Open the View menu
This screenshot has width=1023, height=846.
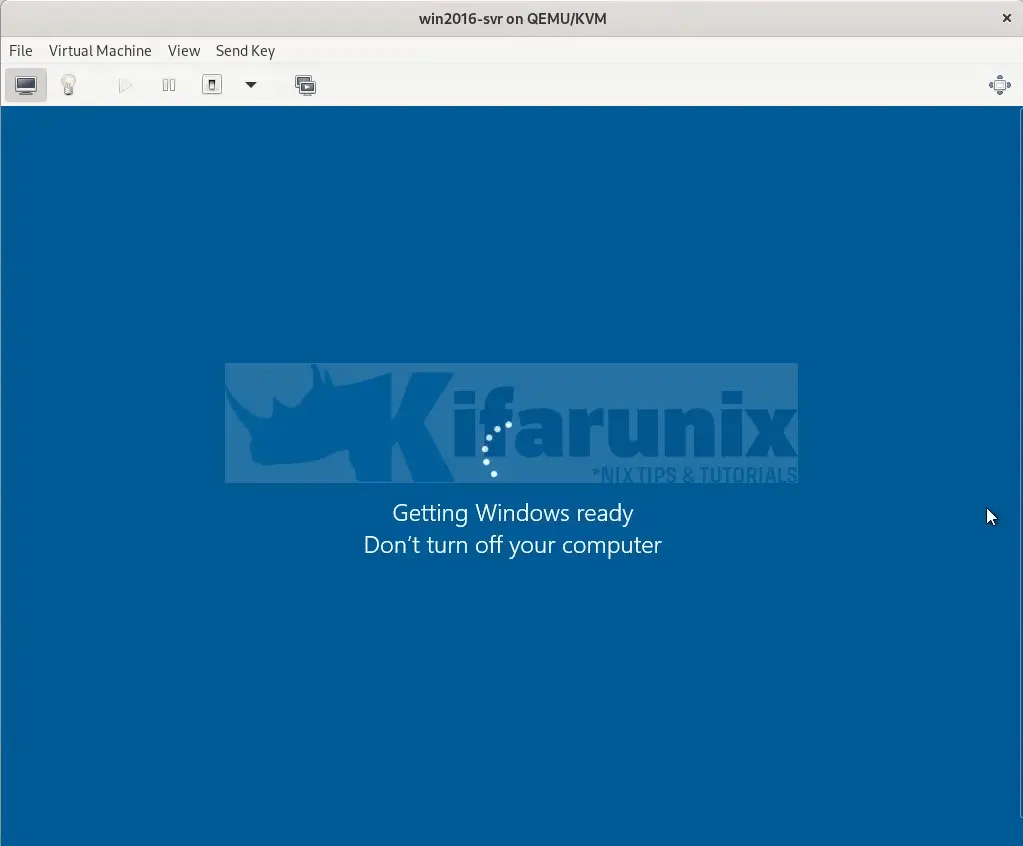pyautogui.click(x=184, y=51)
